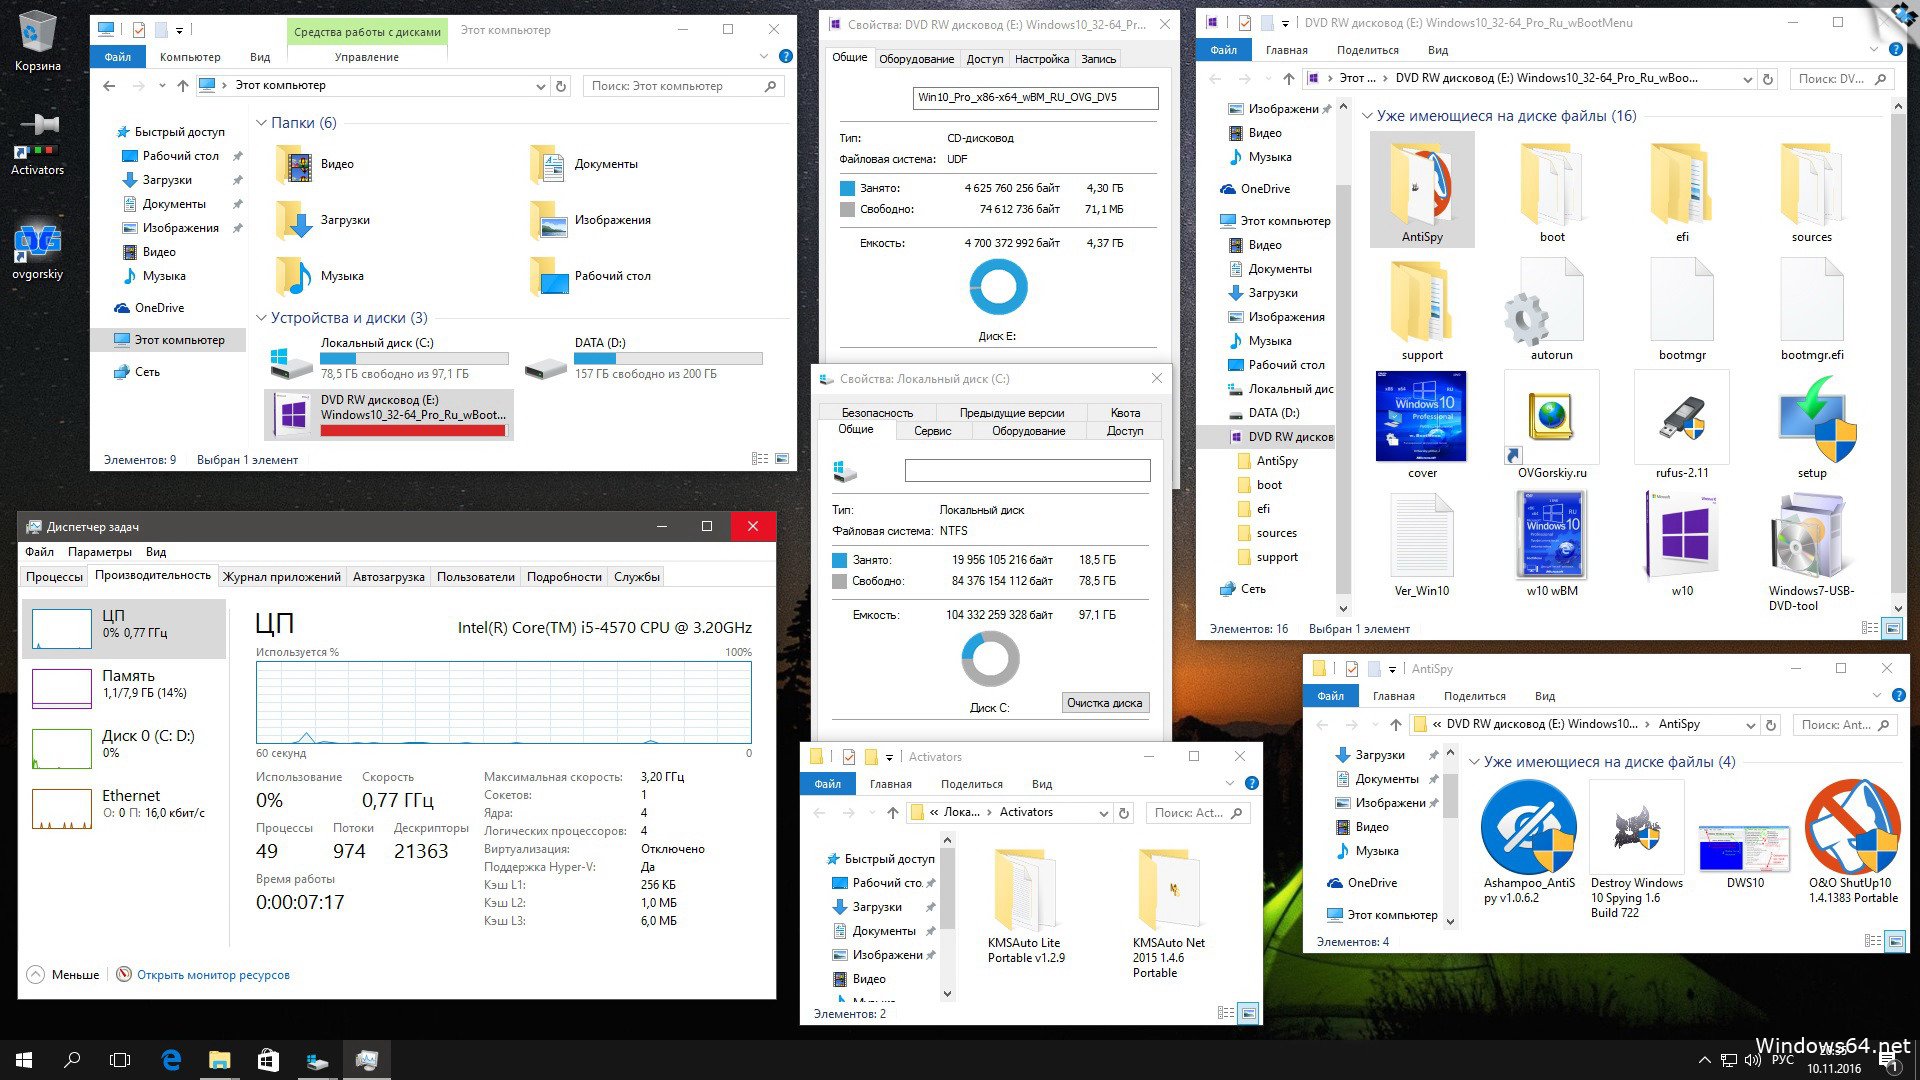Open Task View on taskbar
Screen dimensions: 1920x1080
tap(120, 1060)
